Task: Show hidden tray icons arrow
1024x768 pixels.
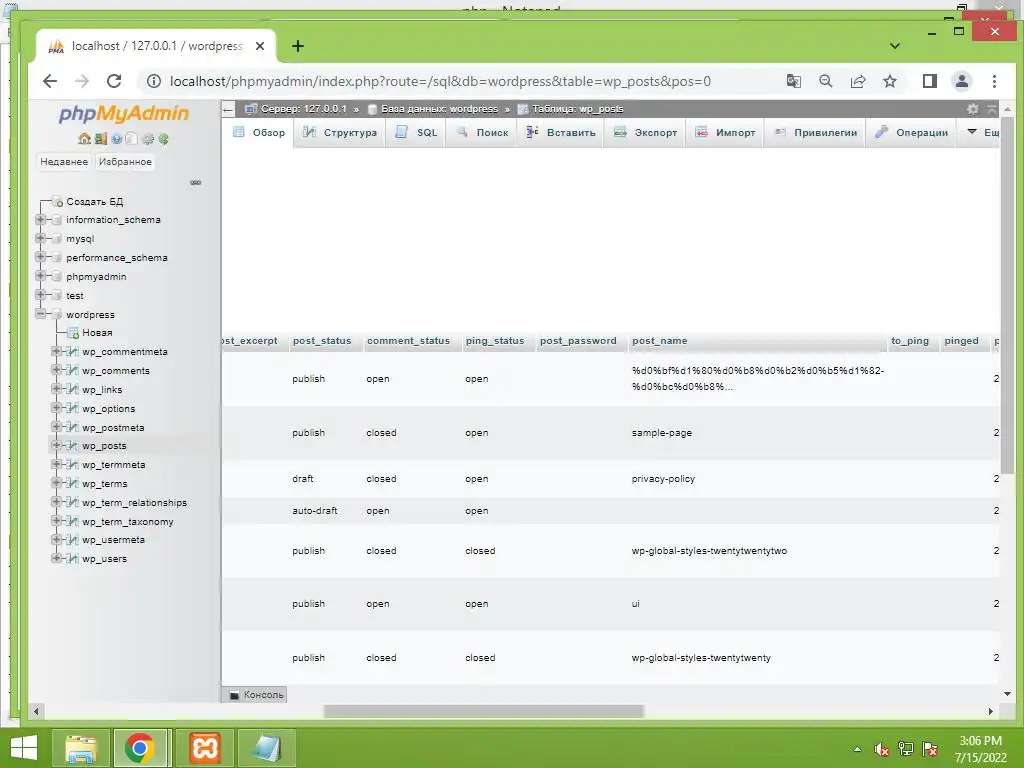Action: (x=857, y=749)
